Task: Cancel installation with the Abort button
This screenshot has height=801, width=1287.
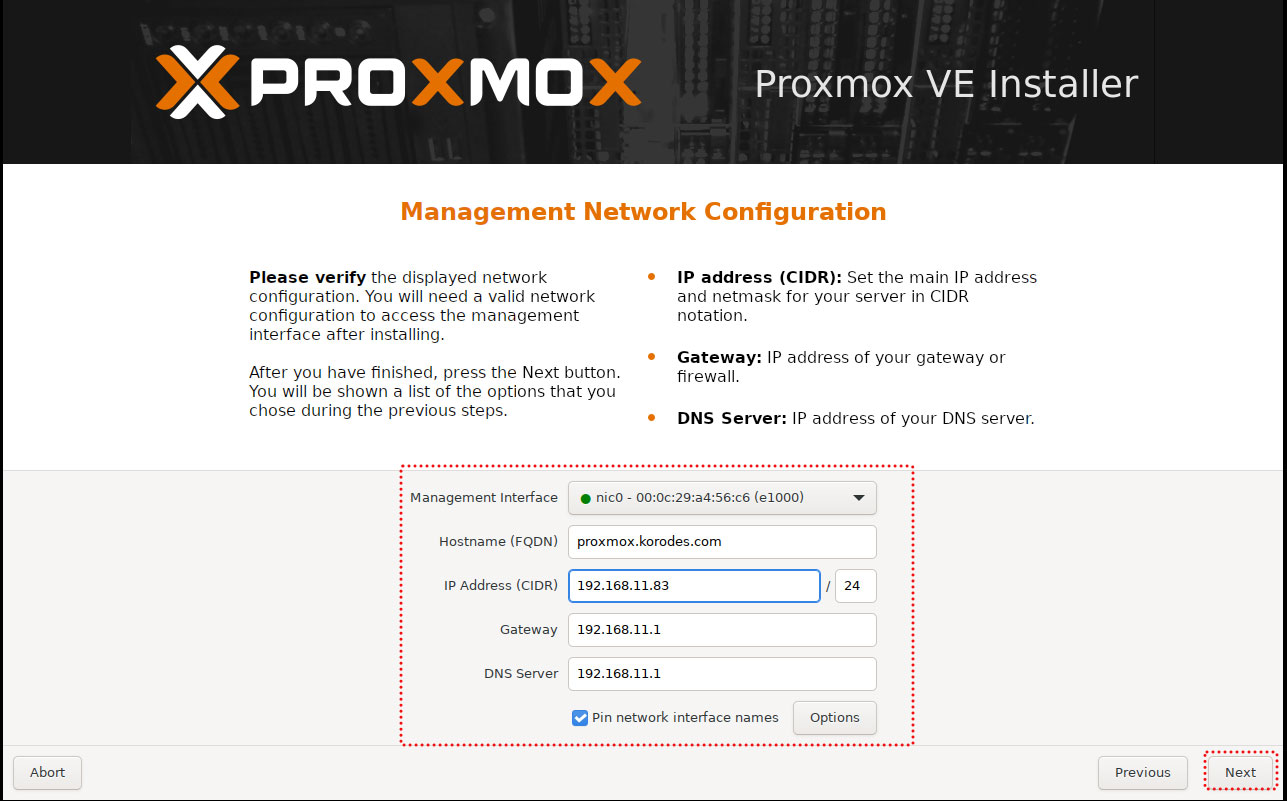Action: (47, 772)
